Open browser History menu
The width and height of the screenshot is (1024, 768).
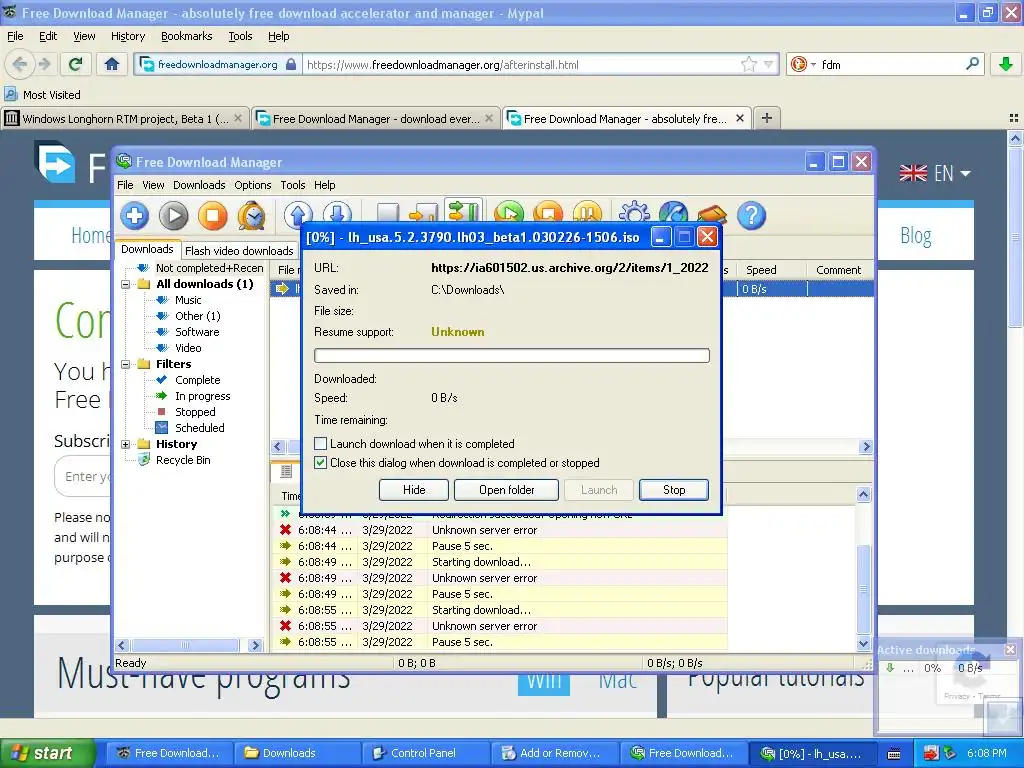[128, 36]
